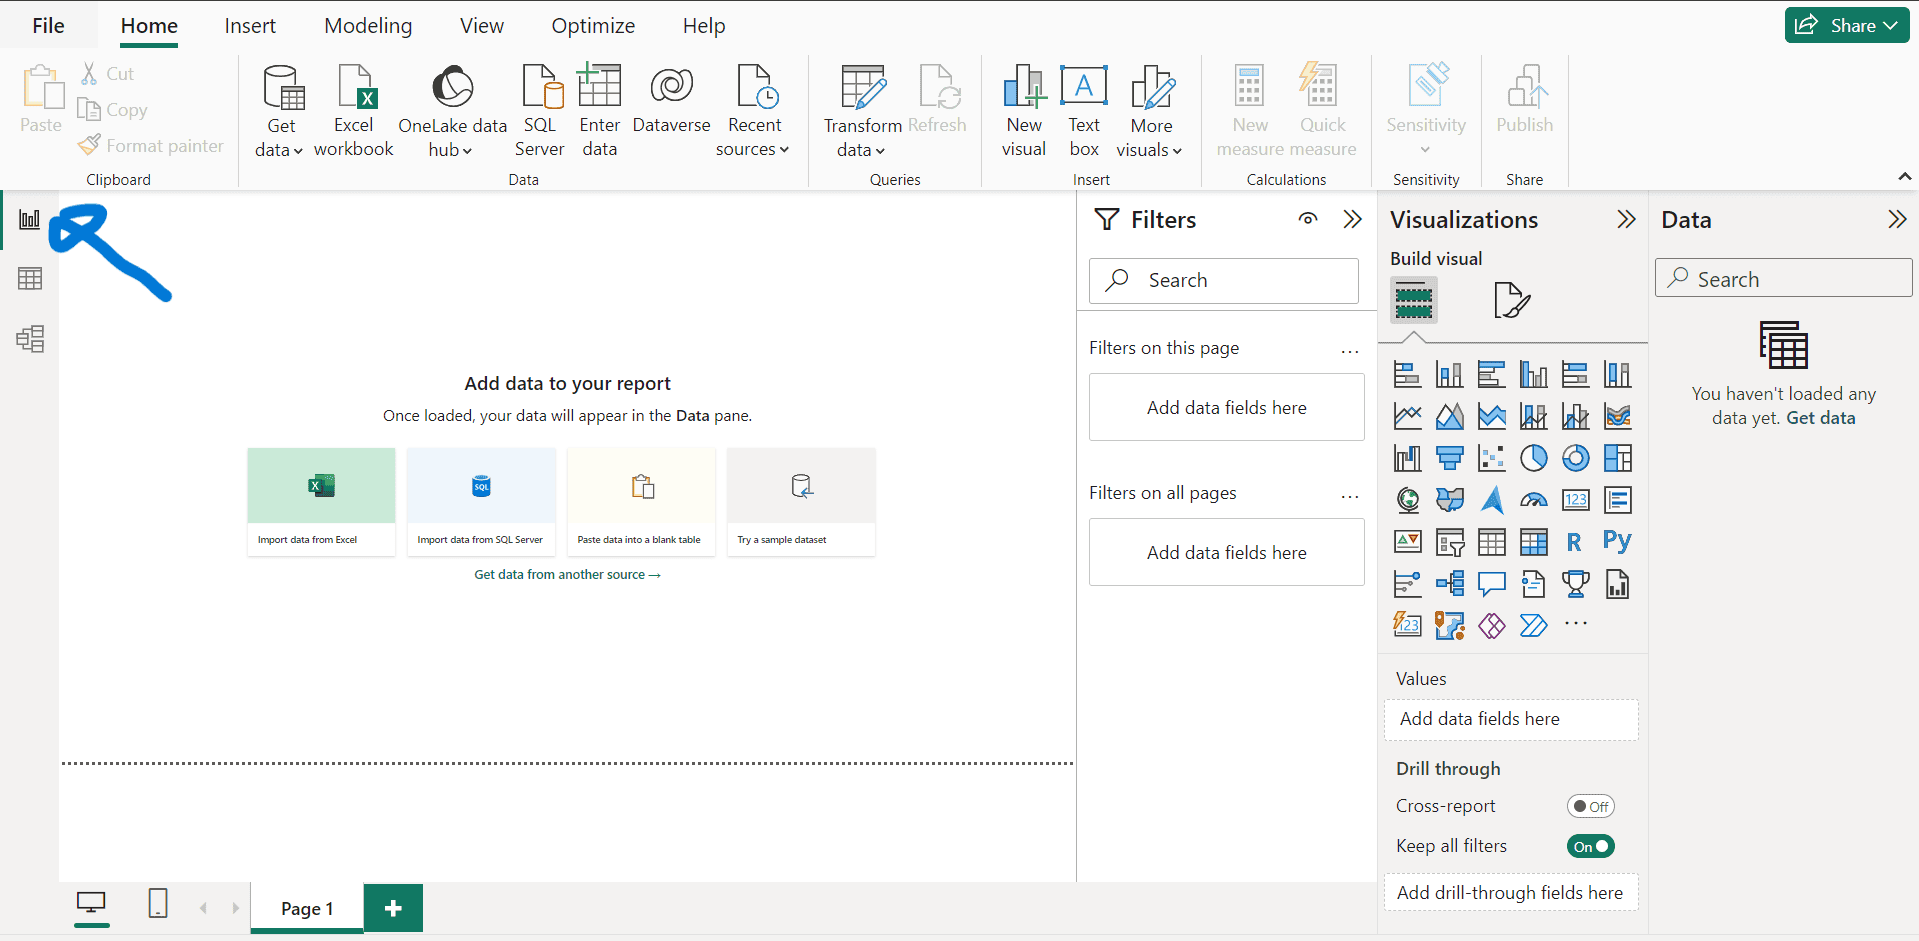Toggle the Filters pane eye icon
The image size is (1919, 941).
[x=1307, y=219]
